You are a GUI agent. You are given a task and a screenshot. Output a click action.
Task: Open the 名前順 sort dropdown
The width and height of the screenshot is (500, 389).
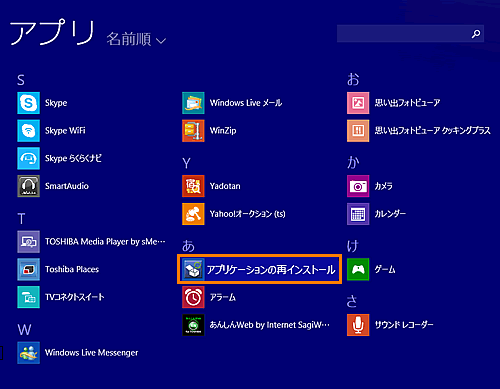pyautogui.click(x=136, y=39)
